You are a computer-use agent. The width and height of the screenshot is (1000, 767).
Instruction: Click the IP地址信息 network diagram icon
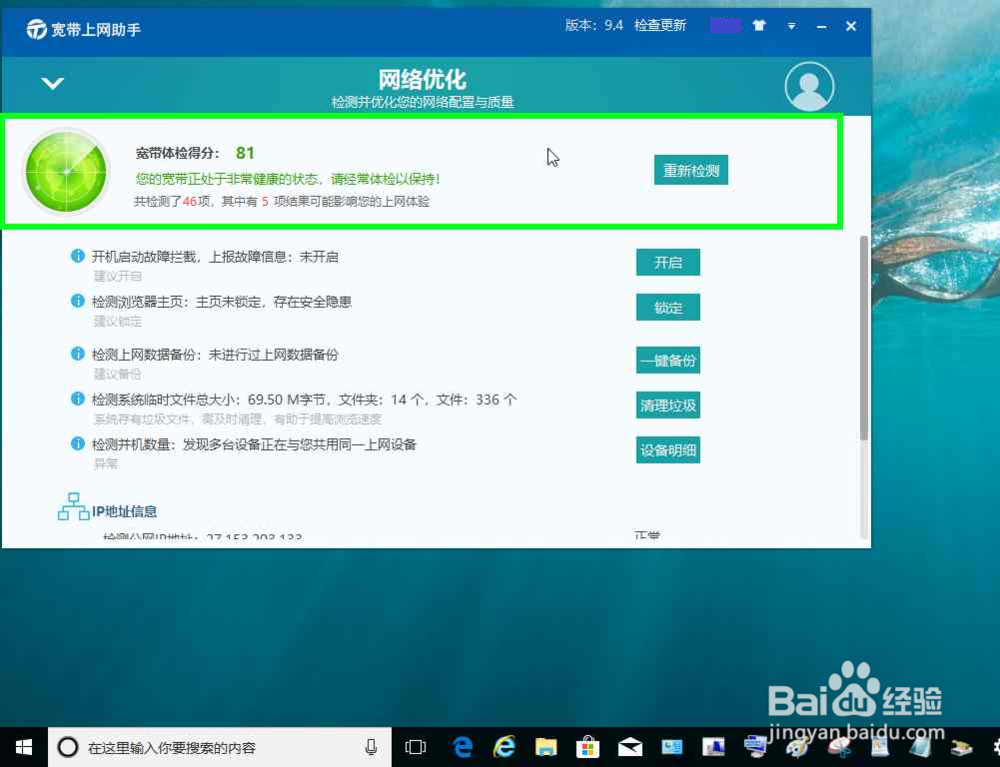(x=72, y=506)
